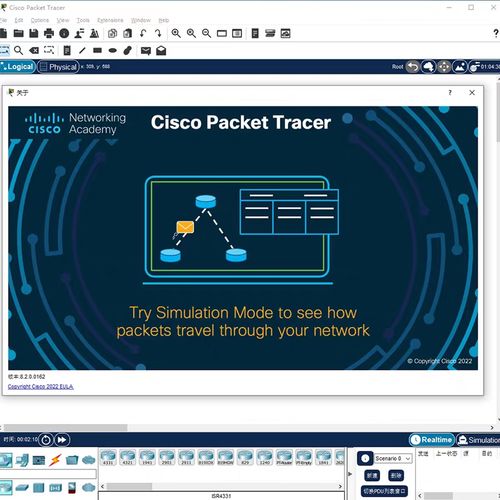Click the Add Complex PDU open envelope
The height and width of the screenshot is (500, 500).
pyautogui.click(x=161, y=51)
